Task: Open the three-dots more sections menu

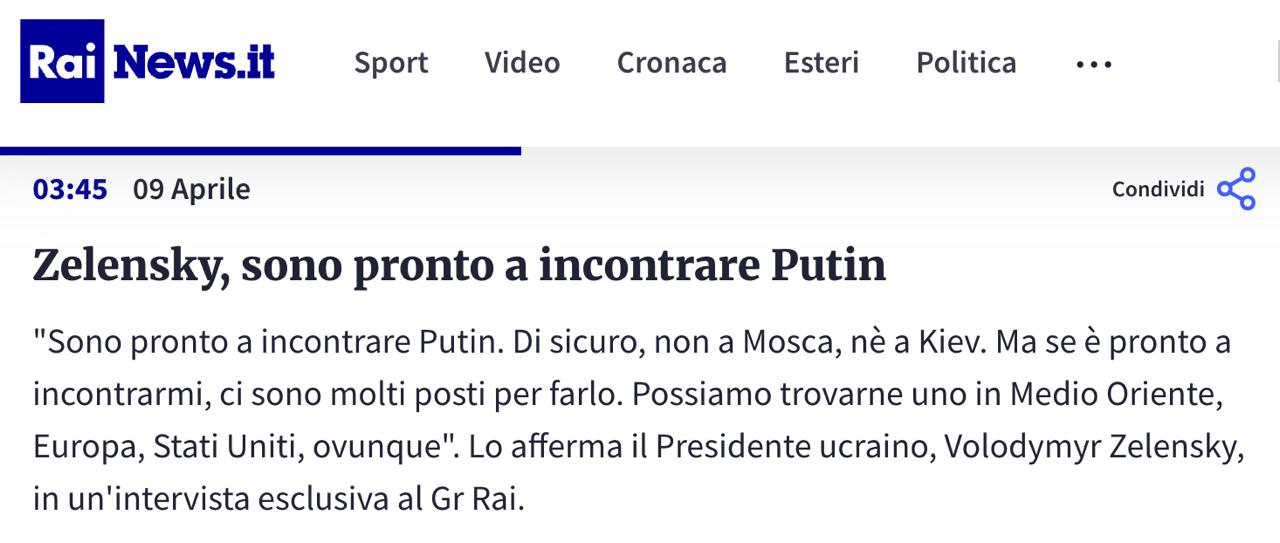Action: coord(1094,64)
